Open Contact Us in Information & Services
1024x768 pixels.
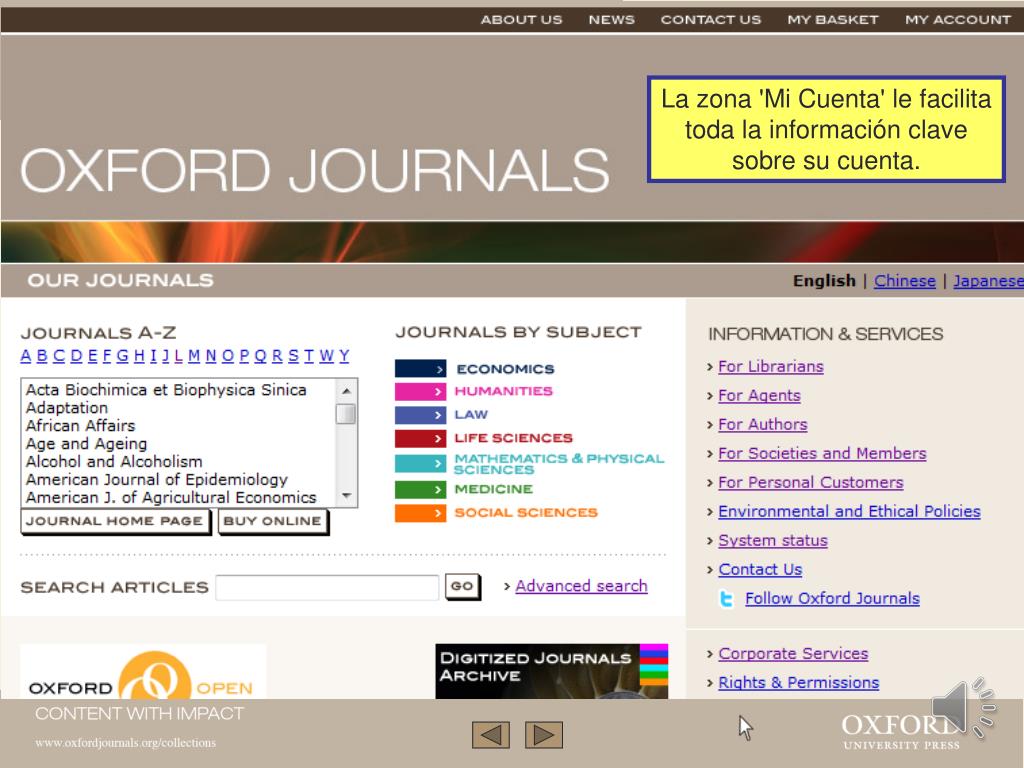pos(760,569)
